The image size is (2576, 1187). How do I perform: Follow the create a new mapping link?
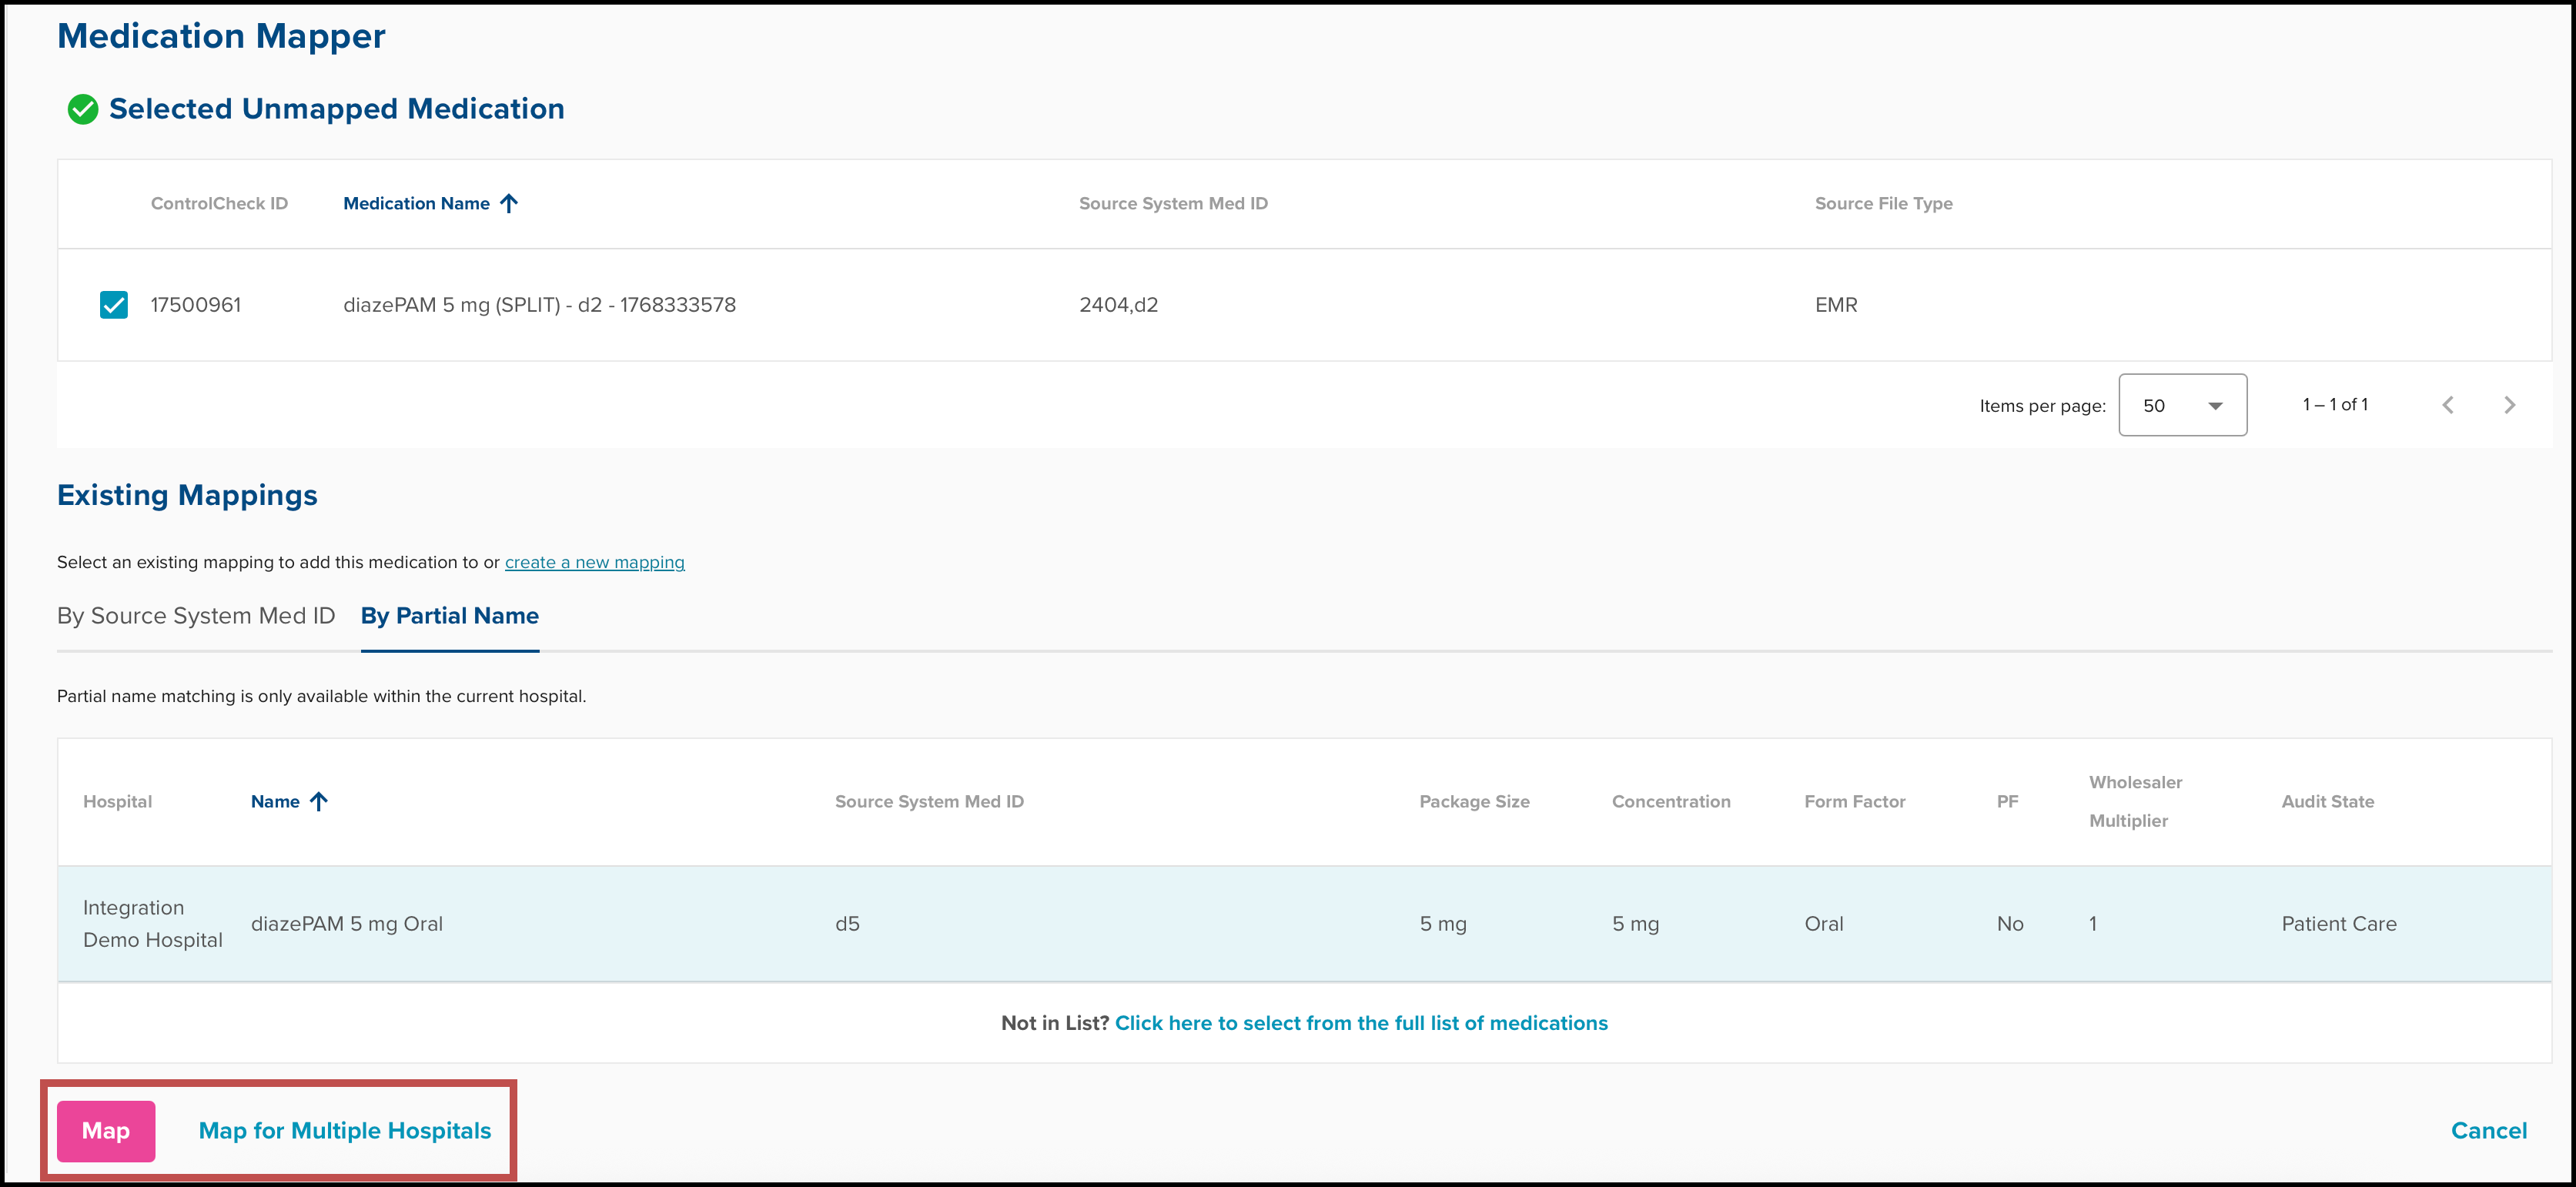tap(594, 563)
